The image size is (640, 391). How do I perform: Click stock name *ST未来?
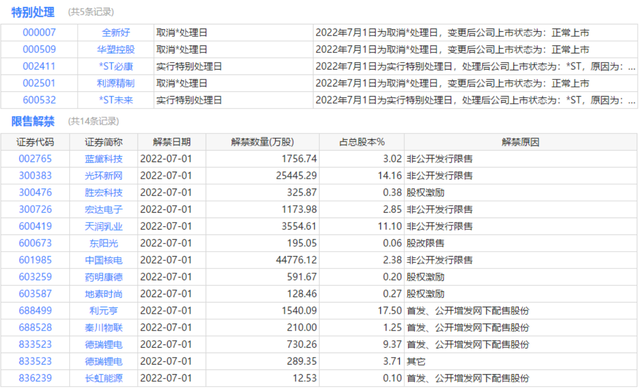point(116,100)
